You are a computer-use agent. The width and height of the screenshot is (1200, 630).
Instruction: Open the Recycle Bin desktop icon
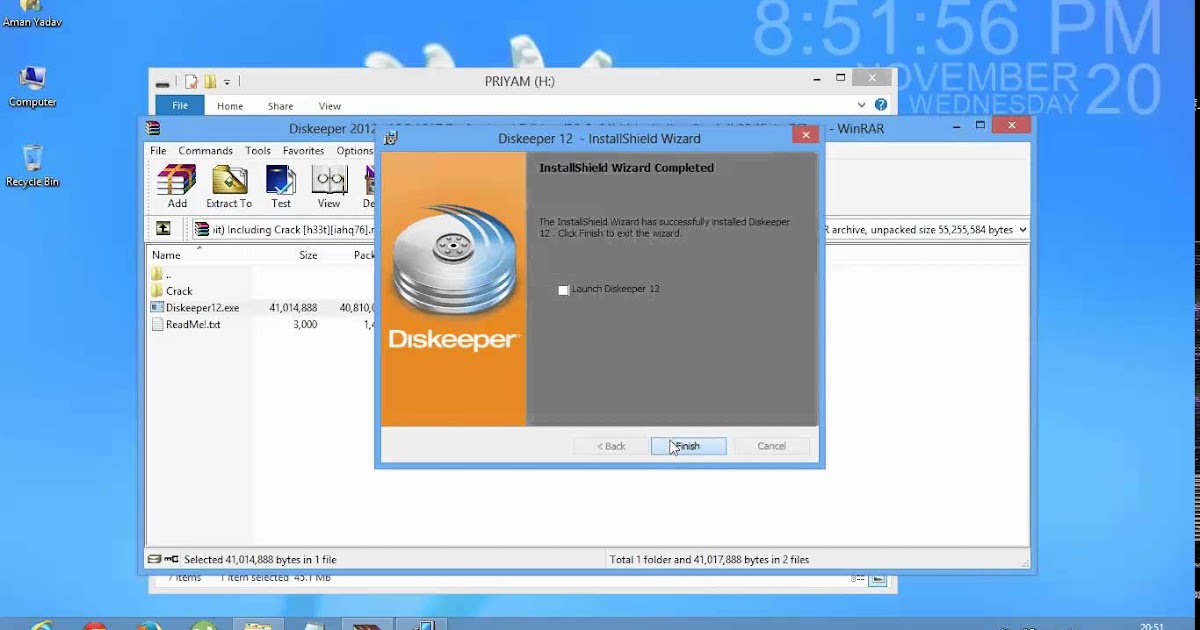coord(32,166)
